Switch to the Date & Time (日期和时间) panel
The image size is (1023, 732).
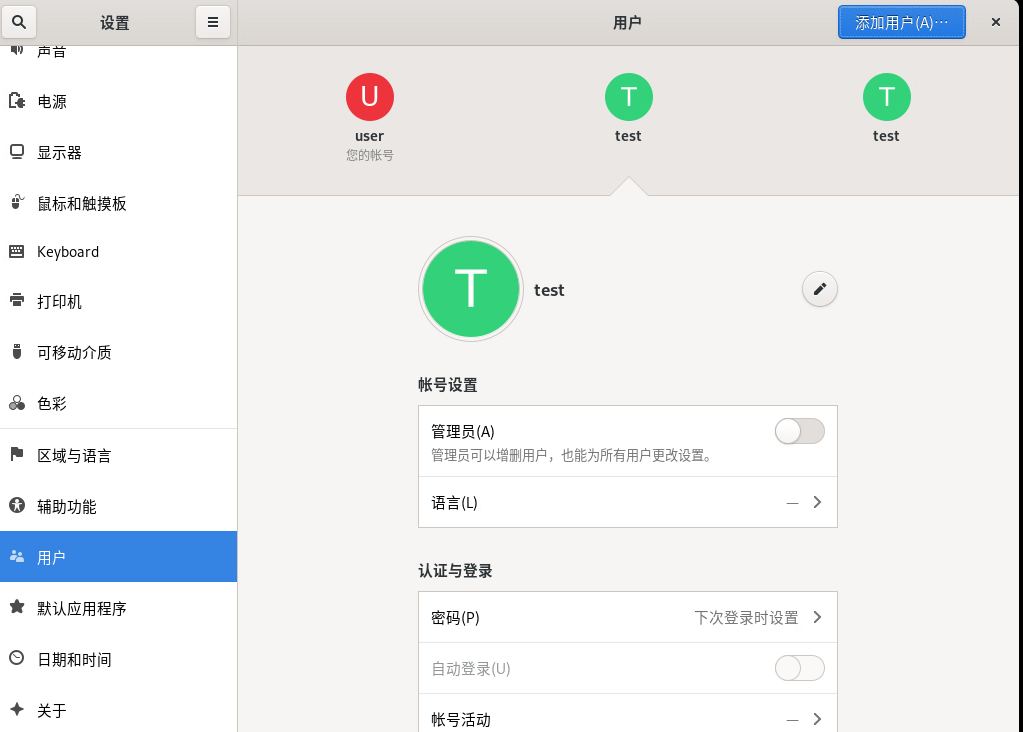point(74,659)
